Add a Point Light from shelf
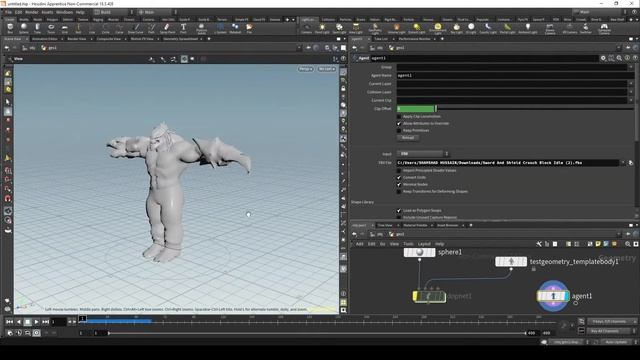This screenshot has height=360, width=640. (x=322, y=29)
